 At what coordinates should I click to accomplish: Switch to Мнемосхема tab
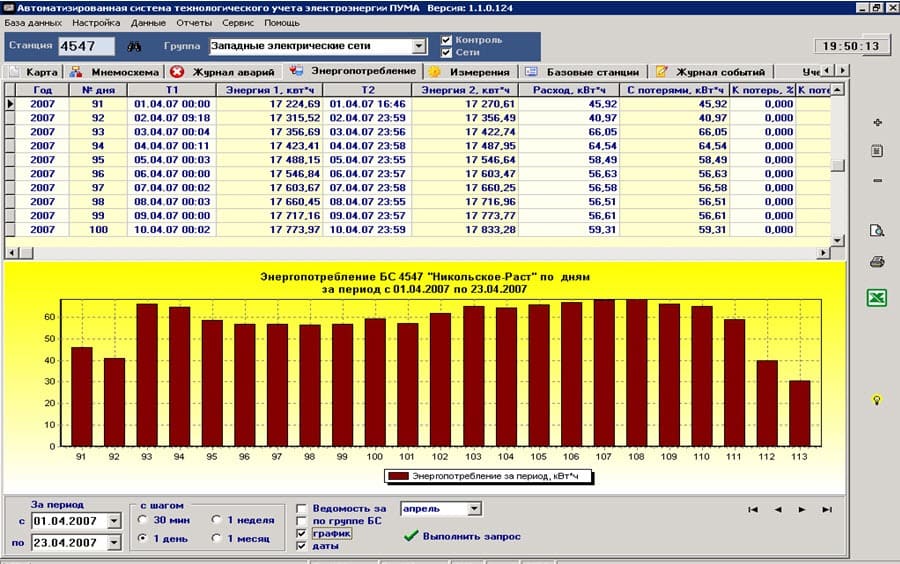(115, 72)
